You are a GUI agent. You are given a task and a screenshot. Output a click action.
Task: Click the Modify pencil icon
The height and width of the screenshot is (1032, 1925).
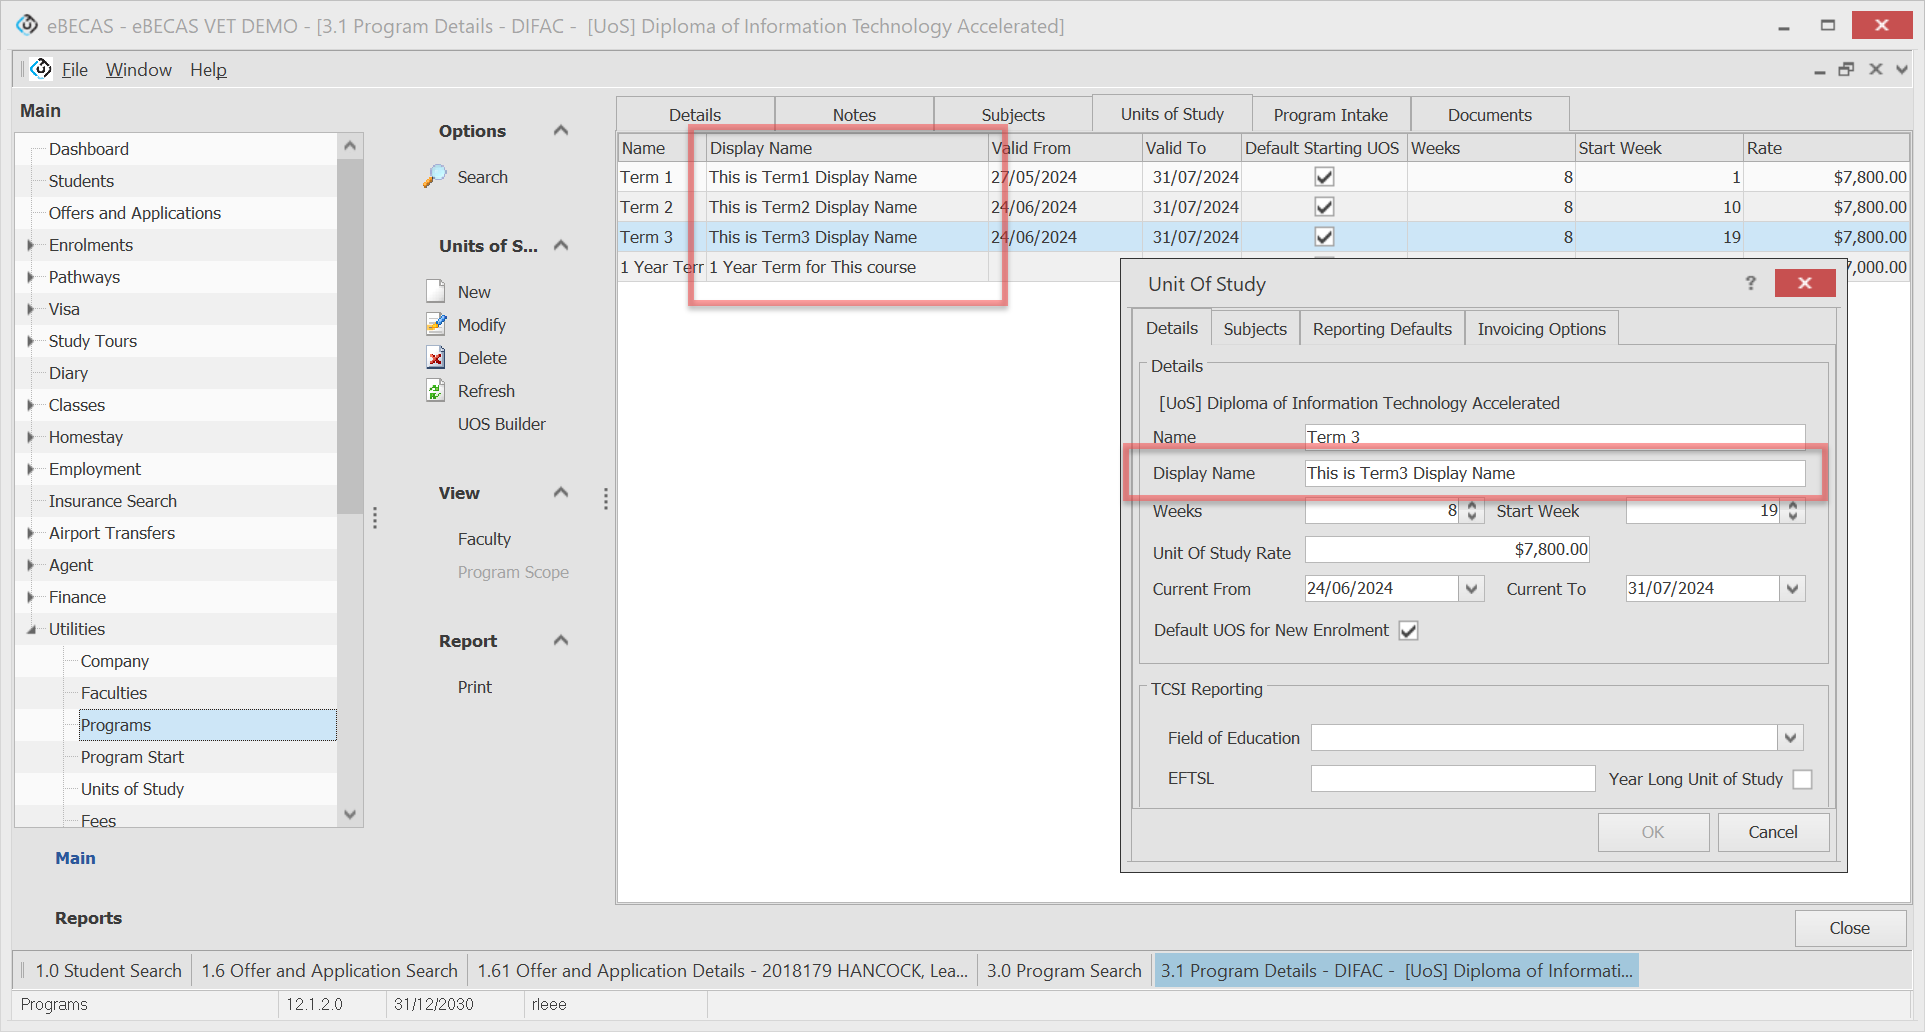(435, 324)
